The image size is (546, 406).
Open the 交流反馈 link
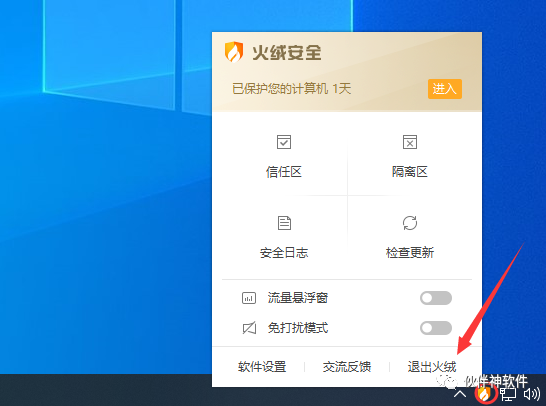pos(347,367)
